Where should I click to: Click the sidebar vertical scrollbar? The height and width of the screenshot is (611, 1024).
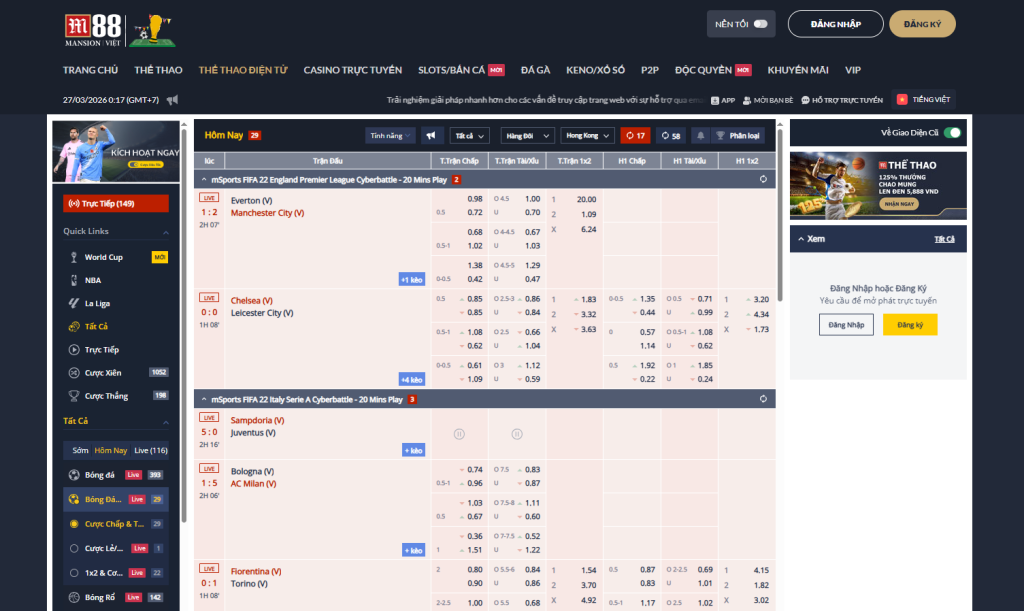pyautogui.click(x=184, y=326)
